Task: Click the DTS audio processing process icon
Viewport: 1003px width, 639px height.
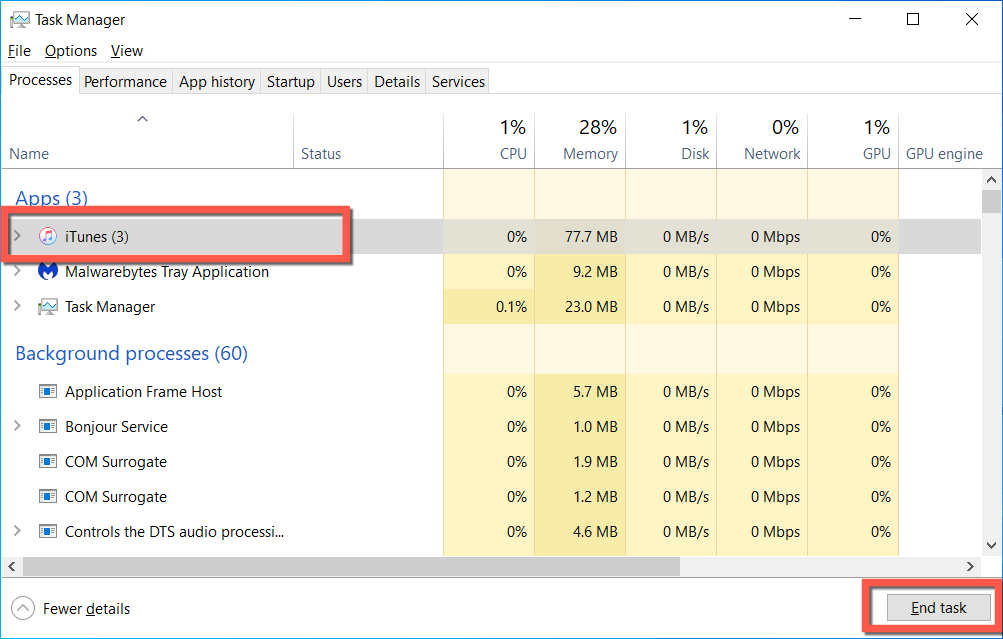Action: pos(47,532)
